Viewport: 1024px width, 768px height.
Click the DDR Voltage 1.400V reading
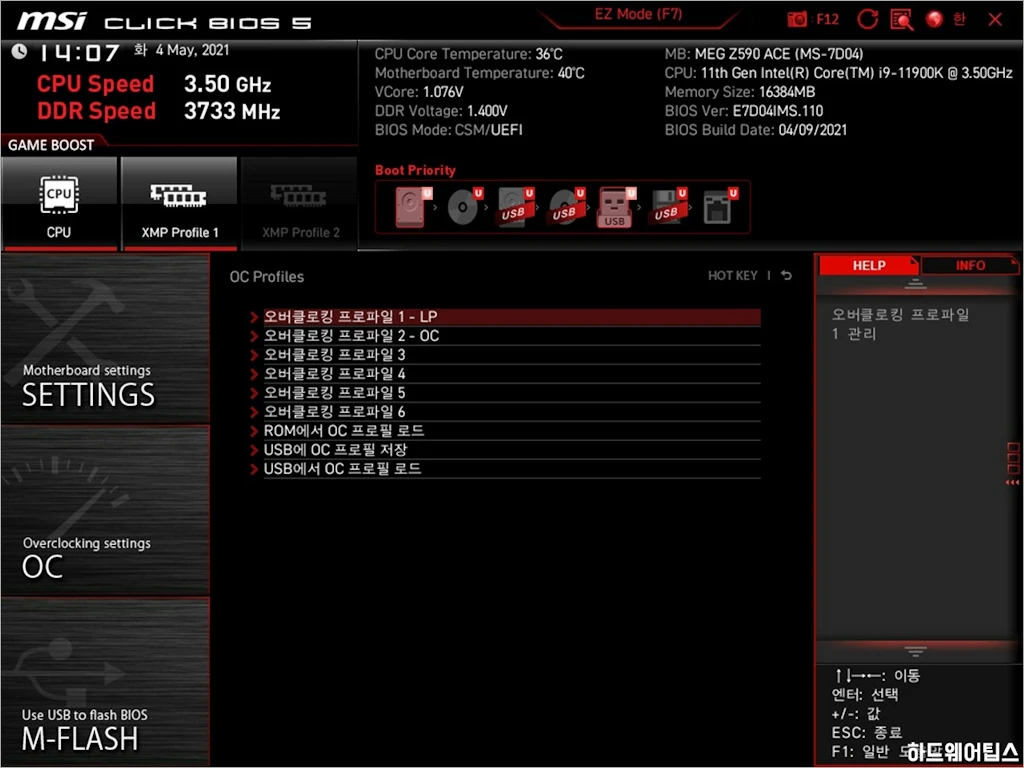[x=441, y=110]
